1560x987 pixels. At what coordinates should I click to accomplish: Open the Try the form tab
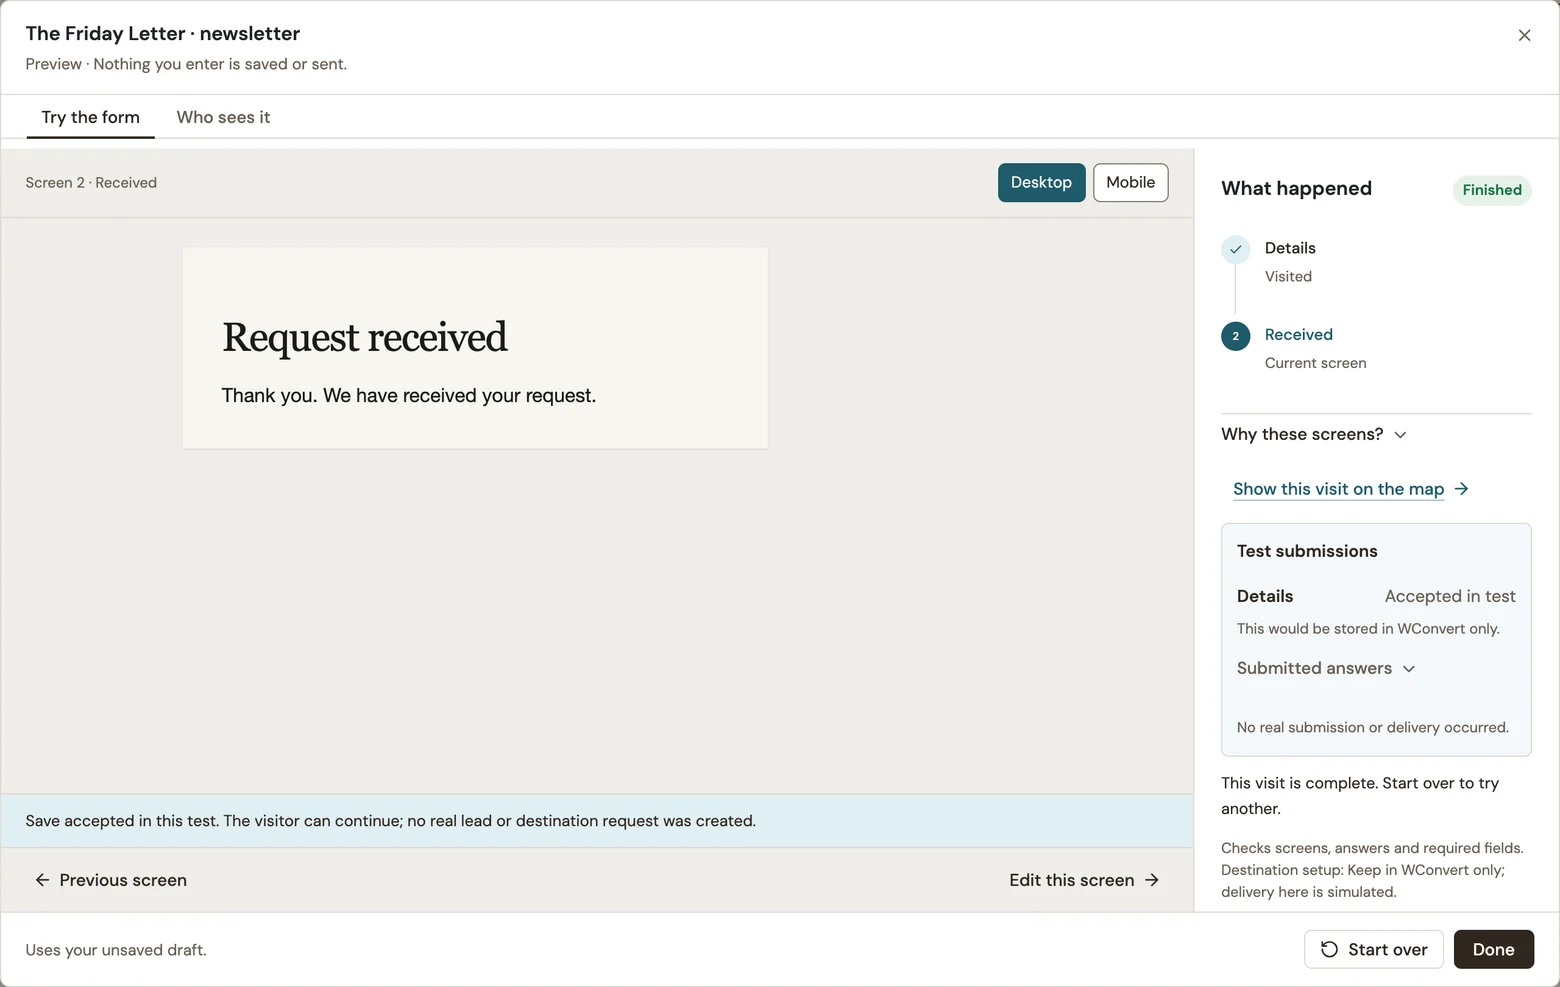pyautogui.click(x=91, y=117)
